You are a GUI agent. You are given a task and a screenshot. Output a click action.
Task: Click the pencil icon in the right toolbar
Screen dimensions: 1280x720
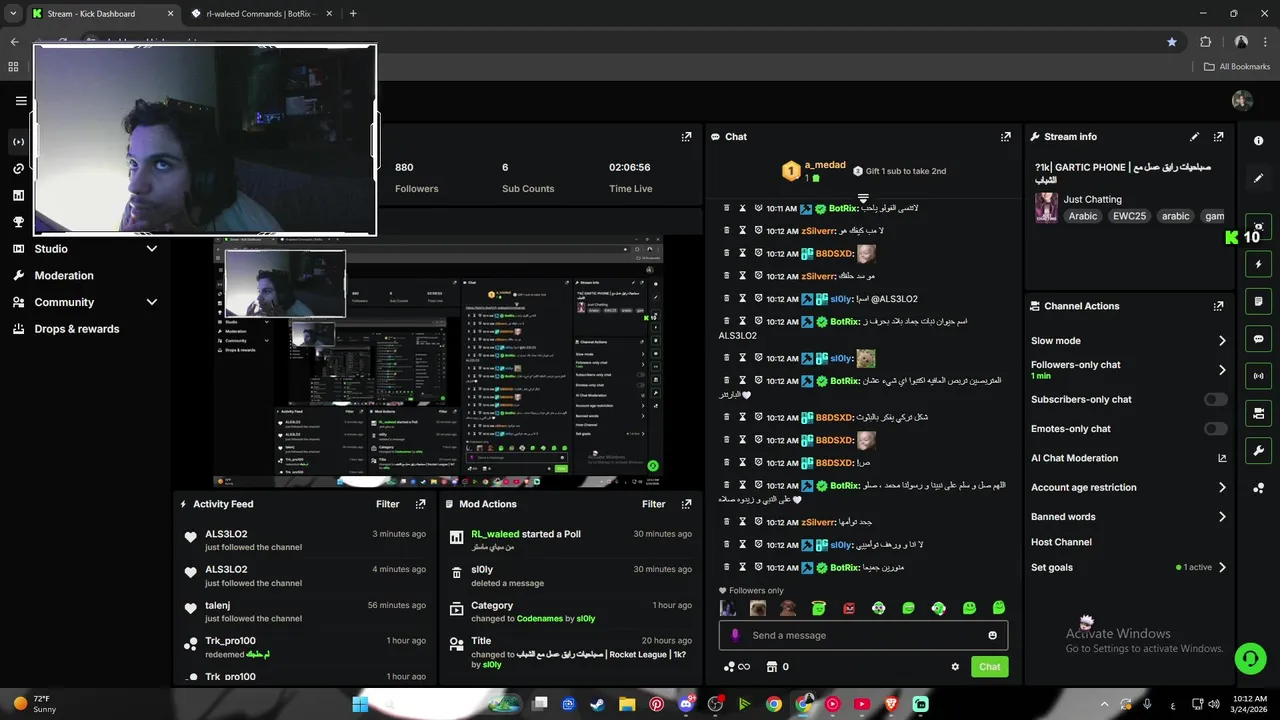click(x=1258, y=178)
